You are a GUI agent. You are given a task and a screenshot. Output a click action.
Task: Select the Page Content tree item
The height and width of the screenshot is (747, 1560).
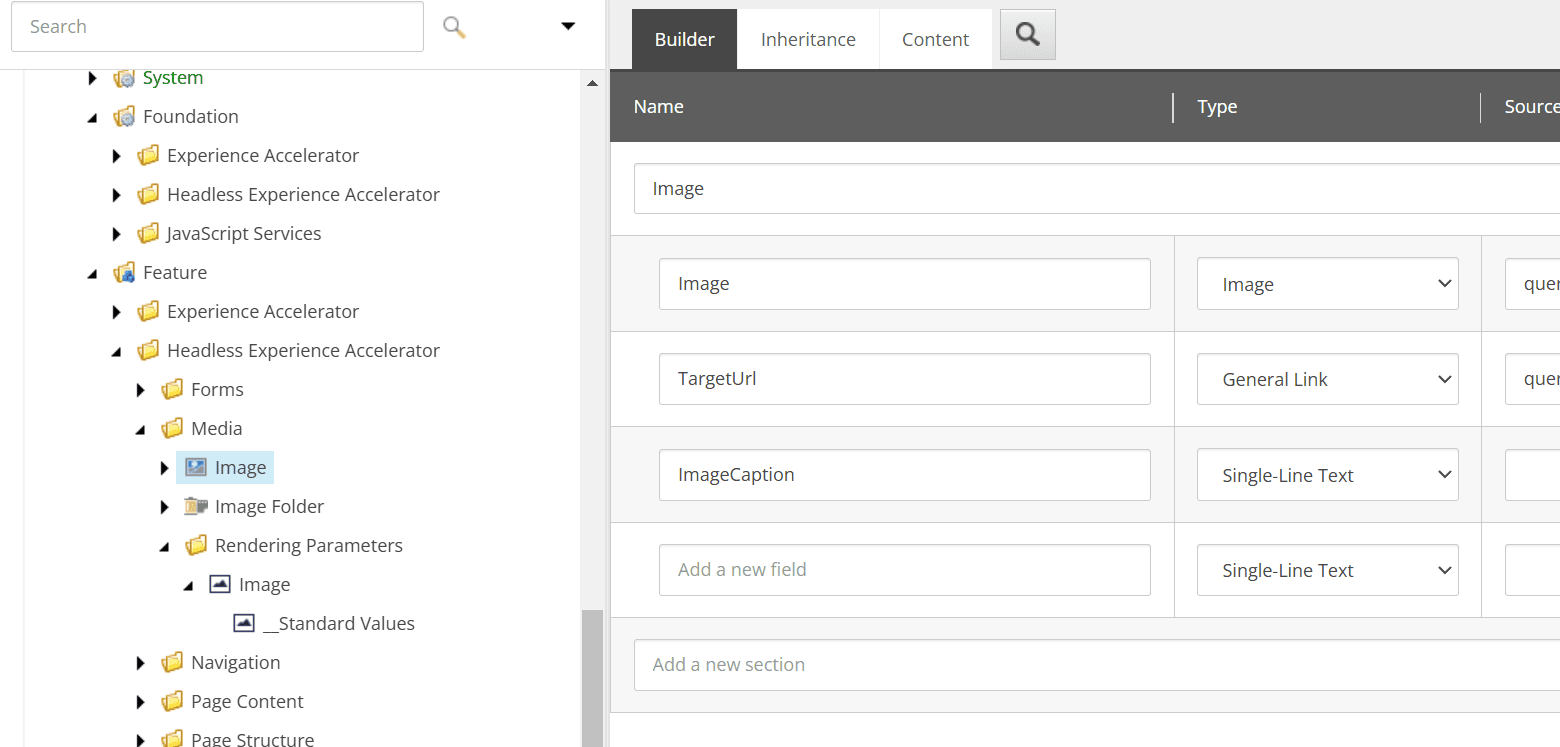point(247,702)
